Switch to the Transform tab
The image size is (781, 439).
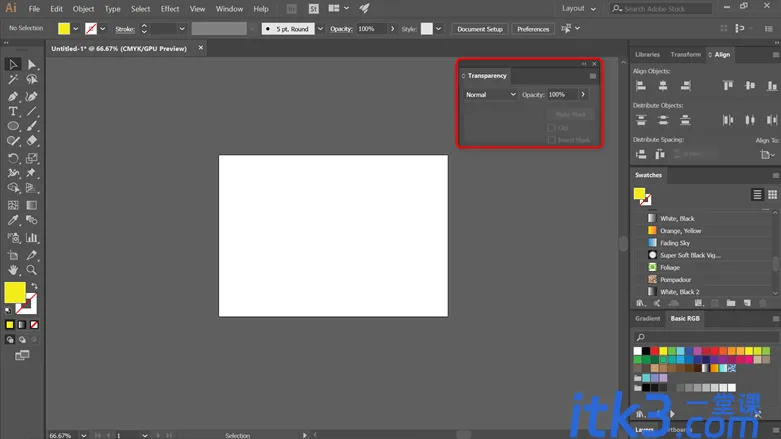coord(685,54)
